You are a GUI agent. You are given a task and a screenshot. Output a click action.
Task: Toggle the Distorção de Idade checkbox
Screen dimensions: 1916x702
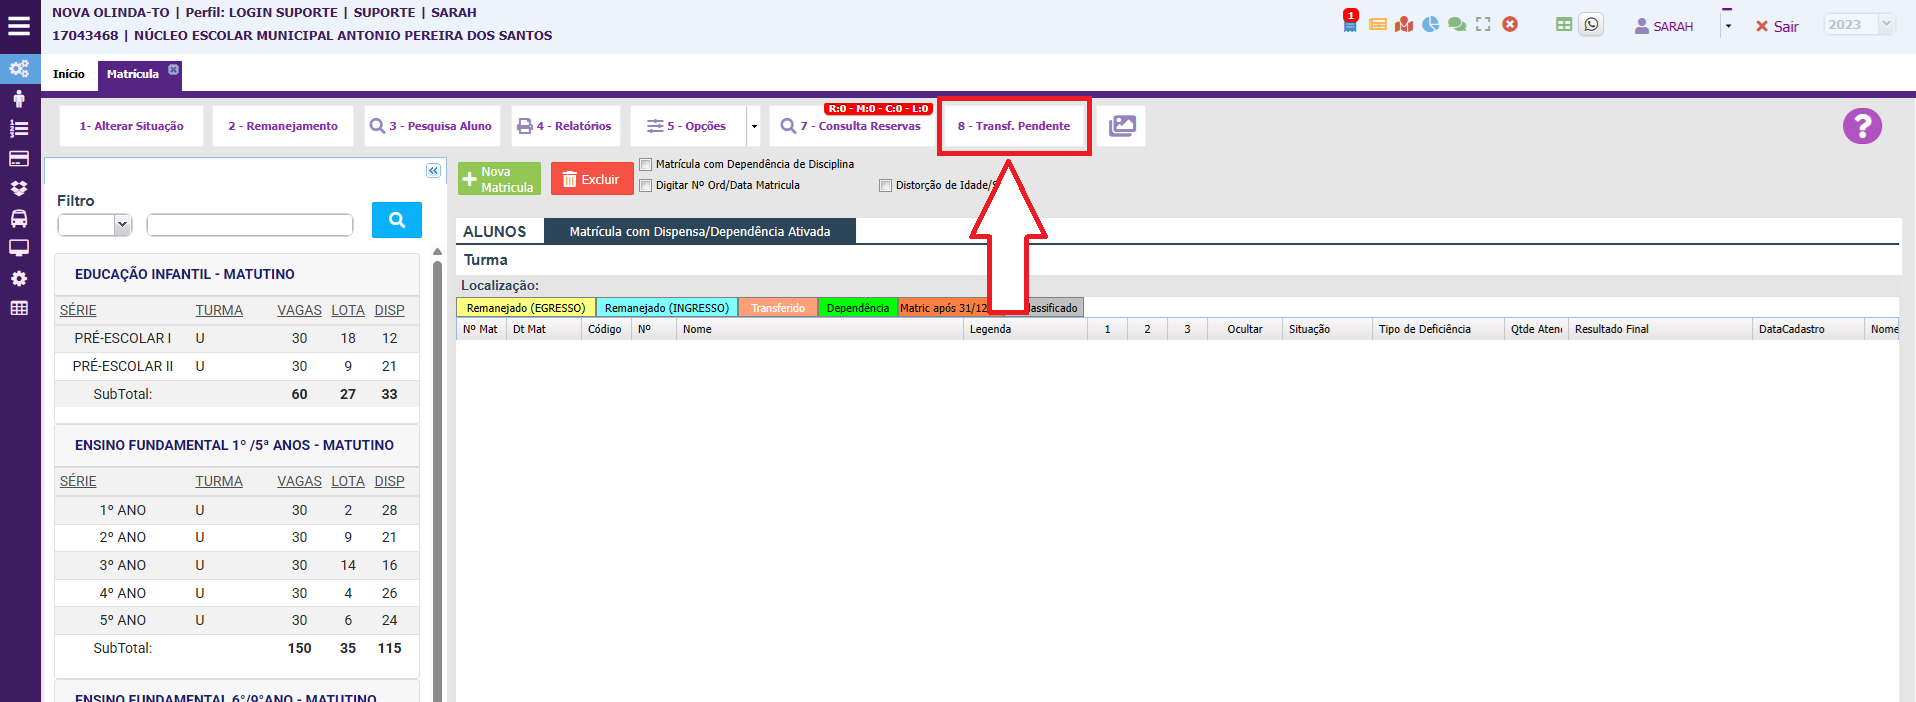click(885, 186)
